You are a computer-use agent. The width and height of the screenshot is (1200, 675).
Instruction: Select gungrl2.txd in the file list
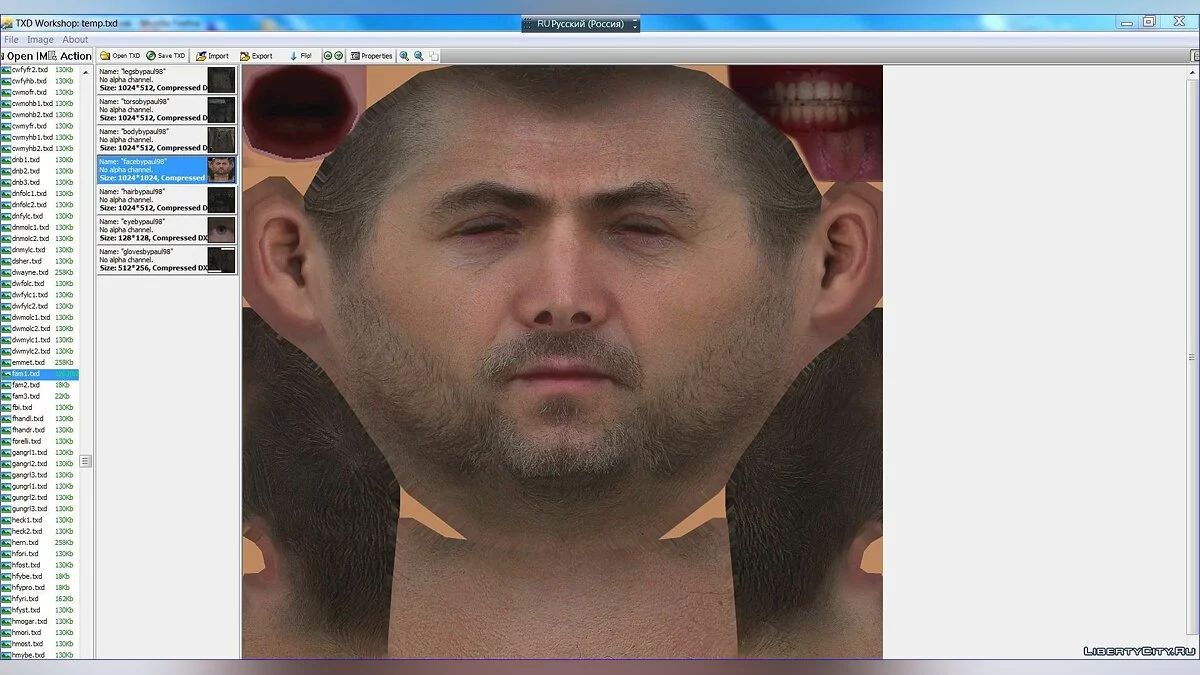pyautogui.click(x=40, y=497)
